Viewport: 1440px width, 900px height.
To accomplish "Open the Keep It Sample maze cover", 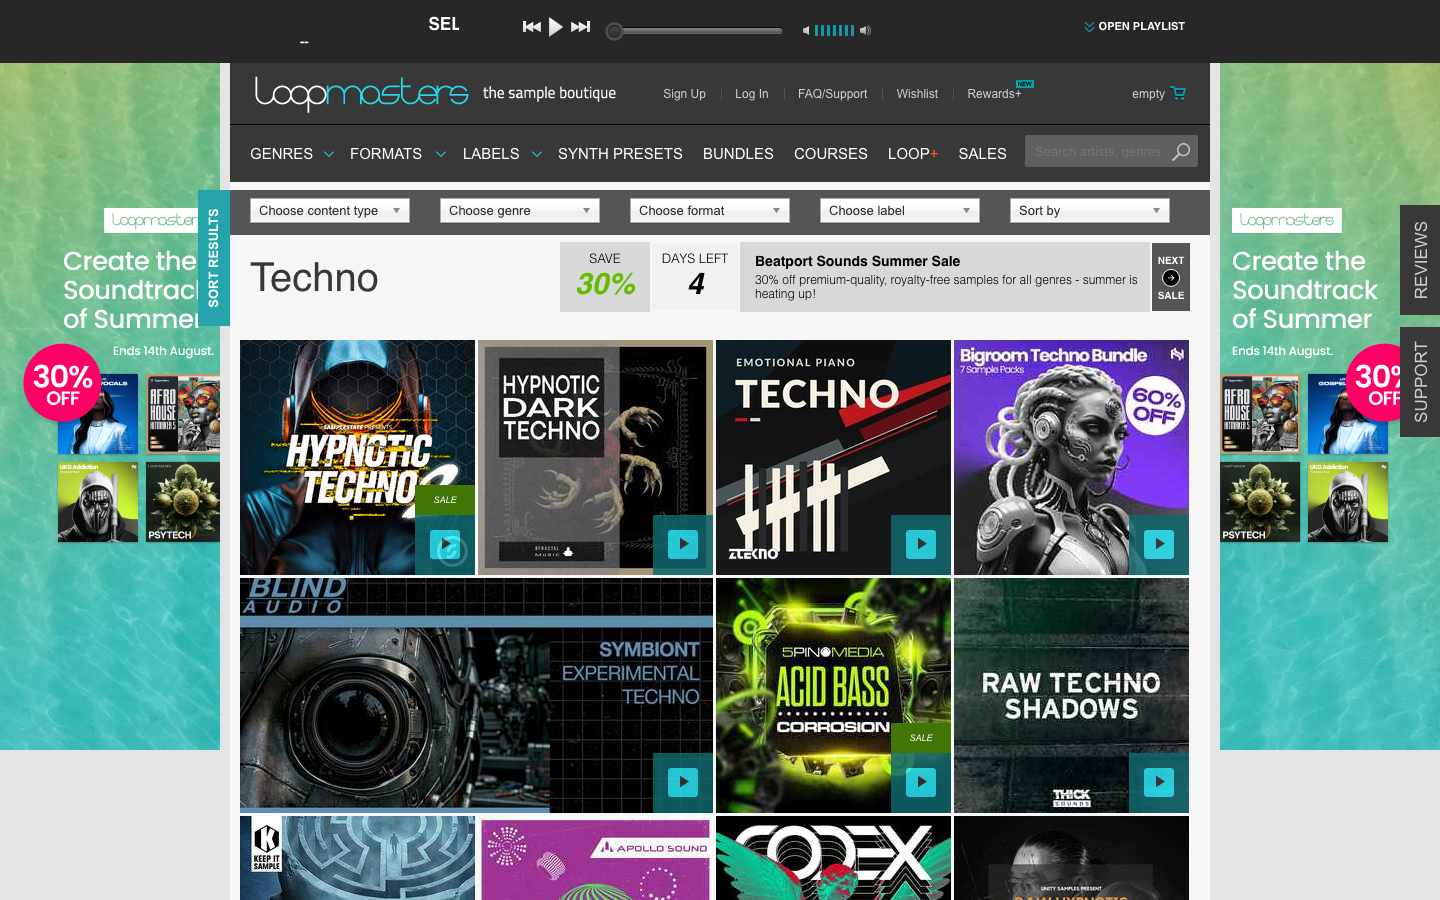I will point(357,858).
